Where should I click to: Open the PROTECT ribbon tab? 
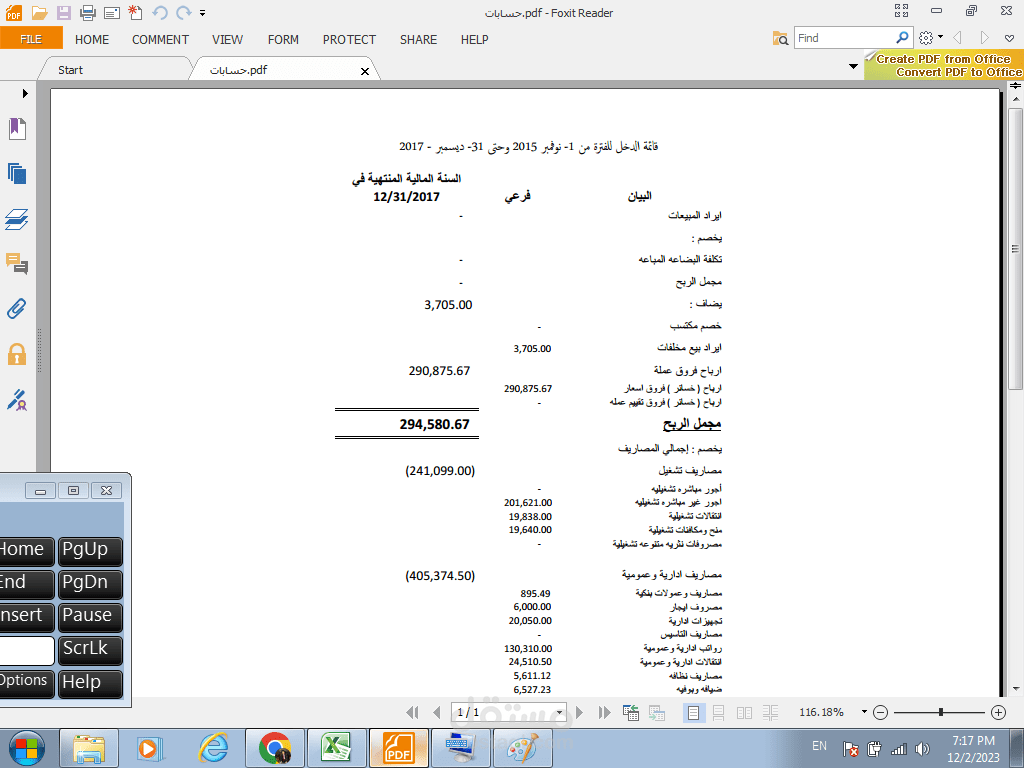click(x=349, y=40)
